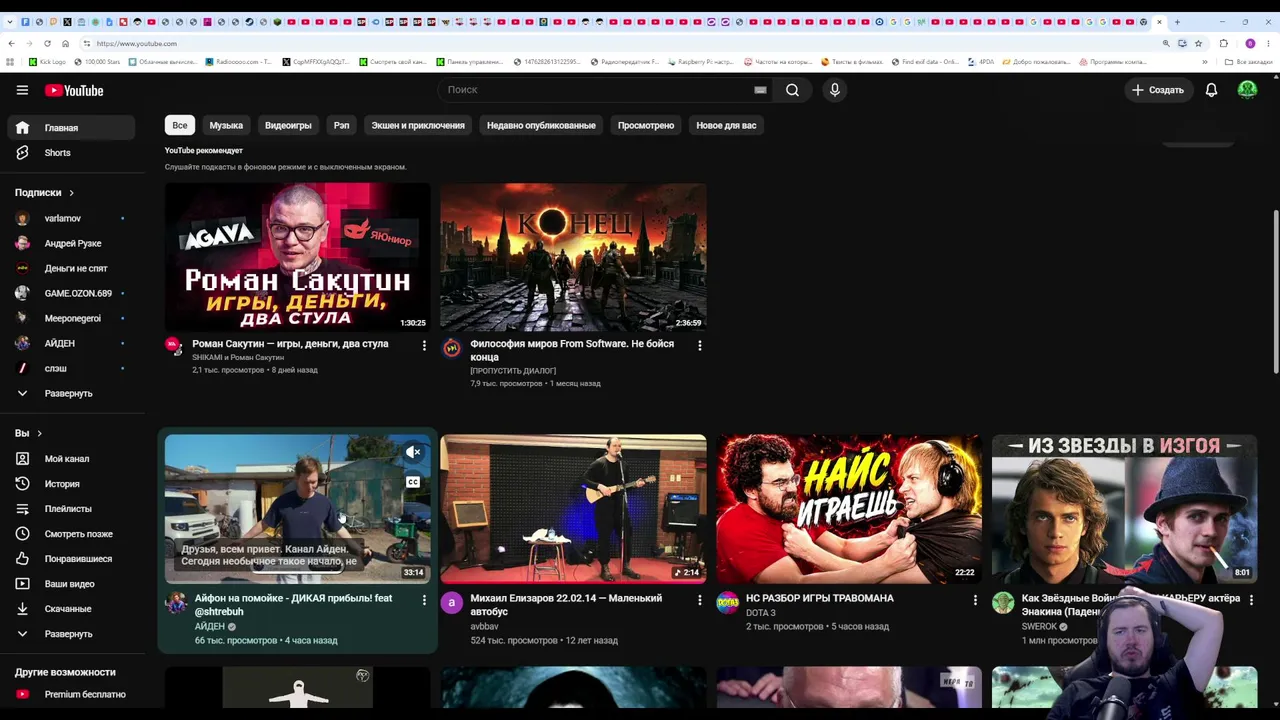Select the Видеоигры filter chip
Screen dimensions: 1280x720
click(x=288, y=125)
